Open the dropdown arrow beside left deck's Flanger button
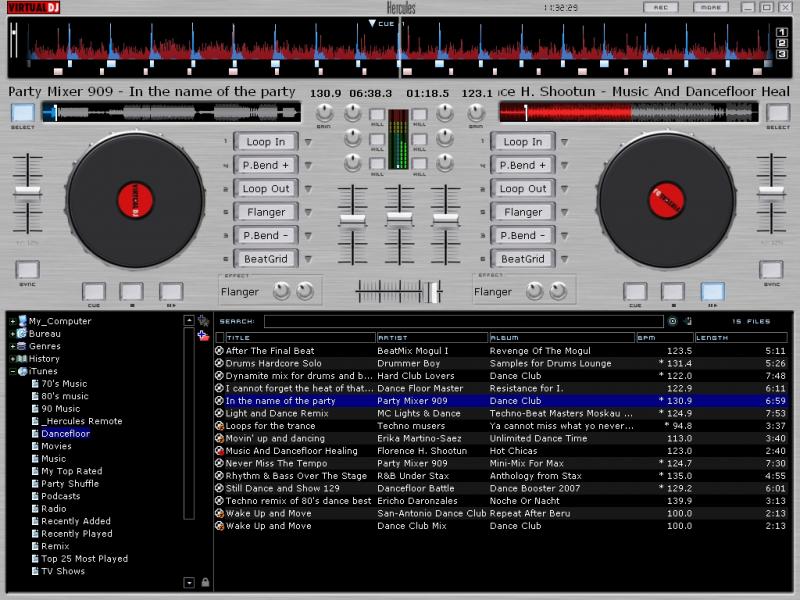Image resolution: width=800 pixels, height=600 pixels. tap(308, 212)
